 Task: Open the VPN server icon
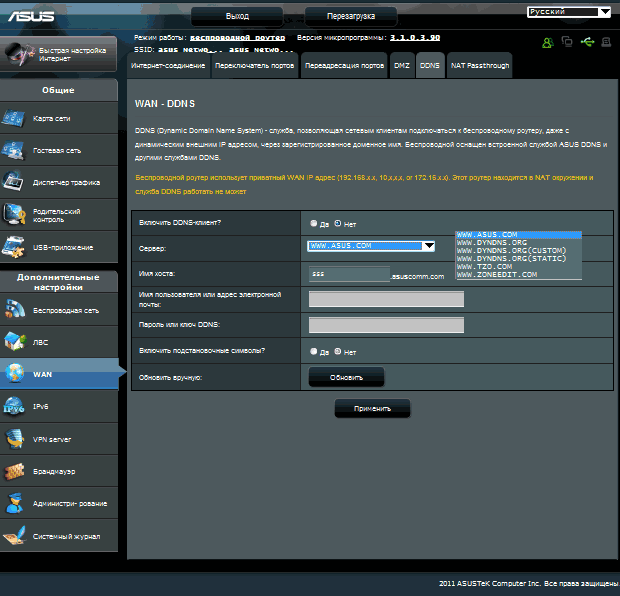click(x=14, y=439)
